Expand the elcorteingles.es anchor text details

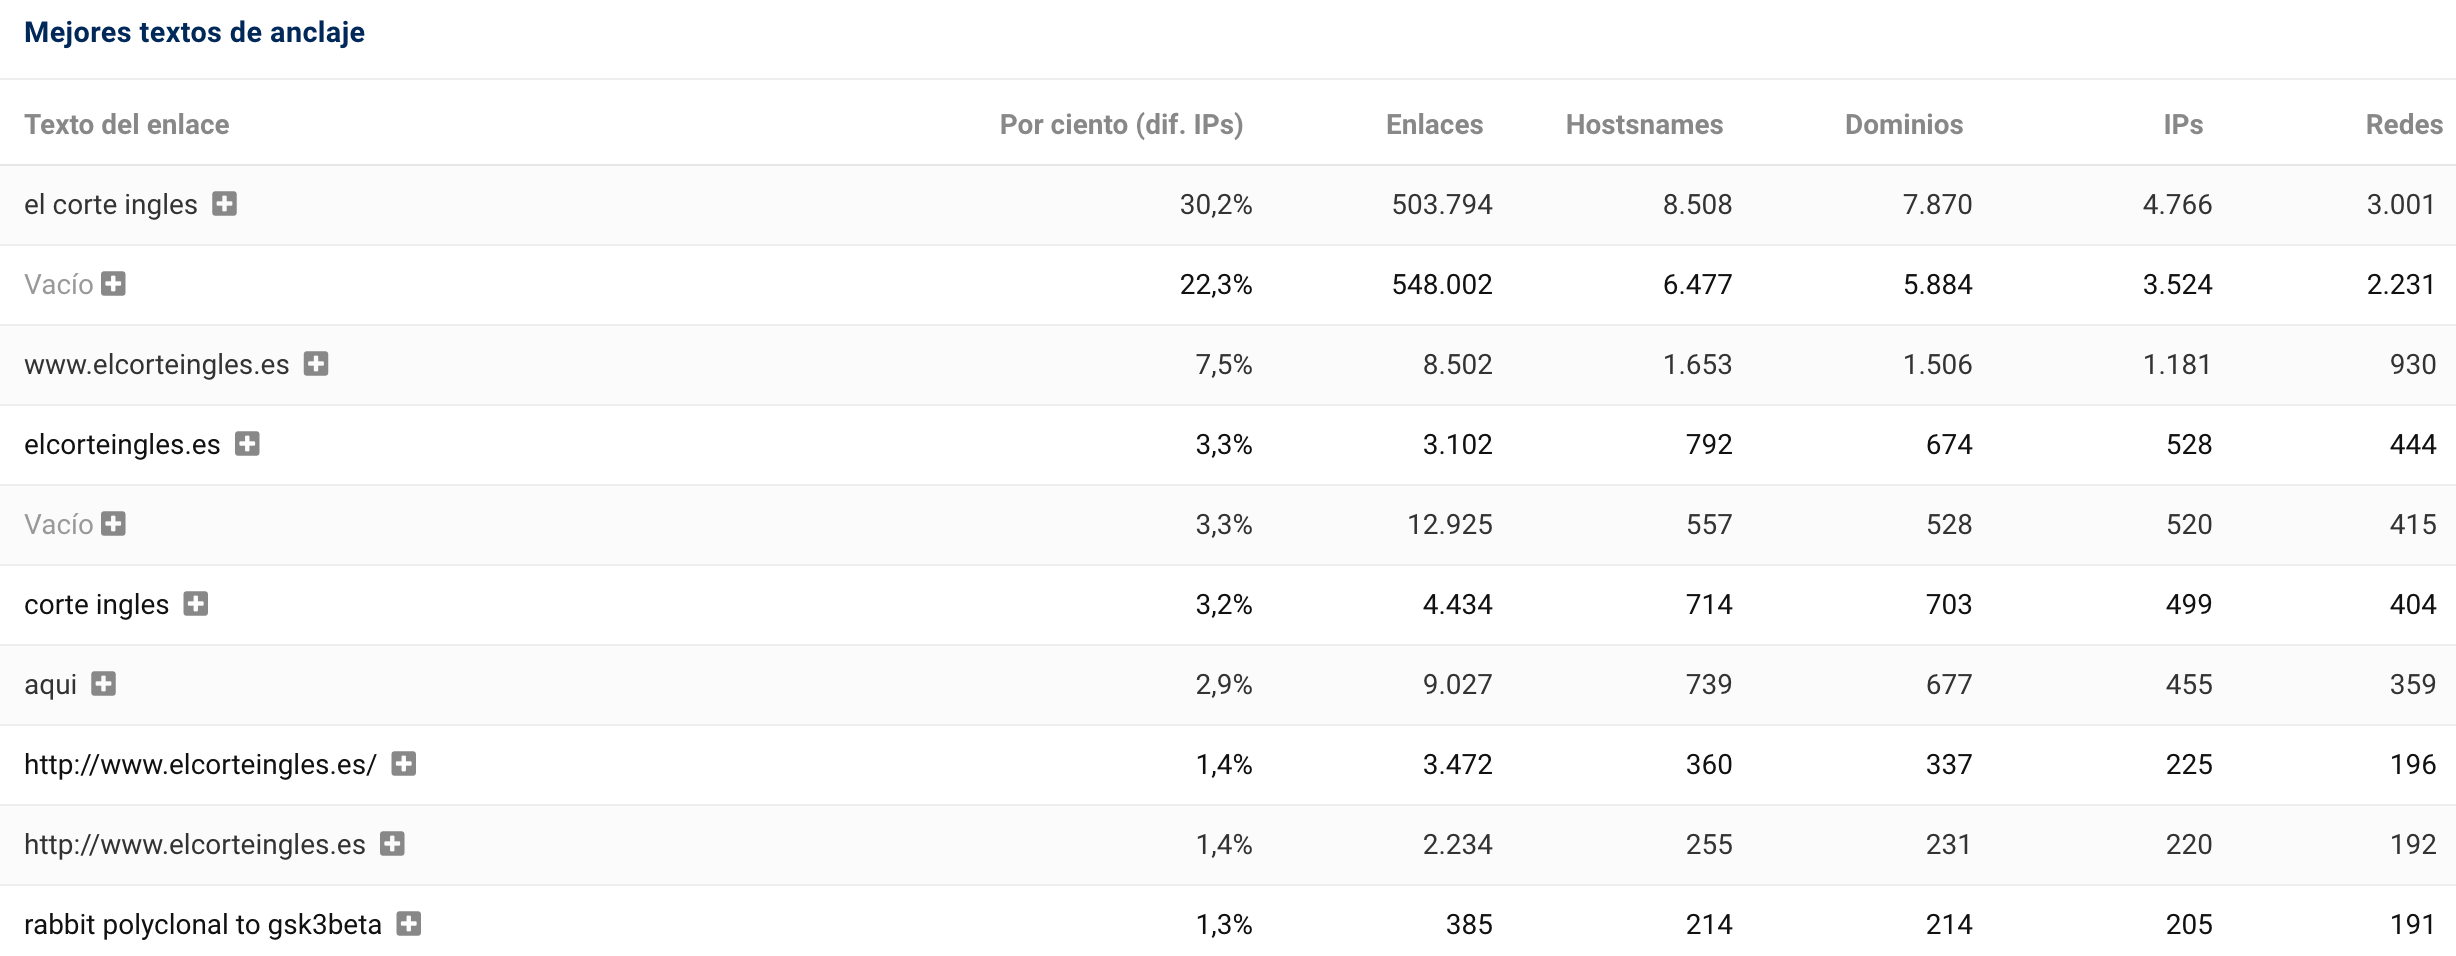click(247, 444)
